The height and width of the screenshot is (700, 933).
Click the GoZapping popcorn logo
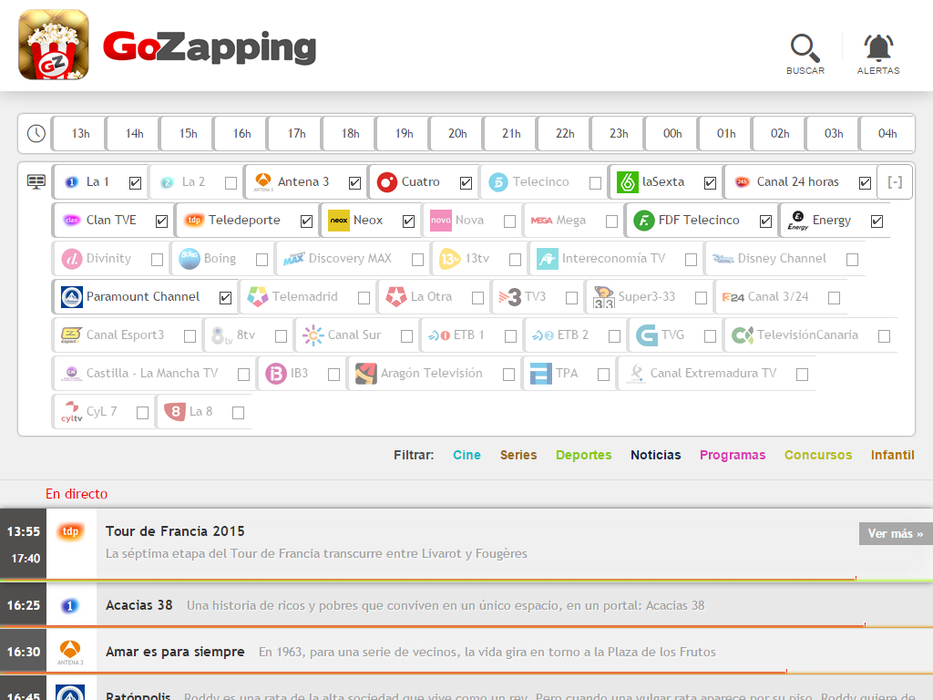[x=54, y=45]
